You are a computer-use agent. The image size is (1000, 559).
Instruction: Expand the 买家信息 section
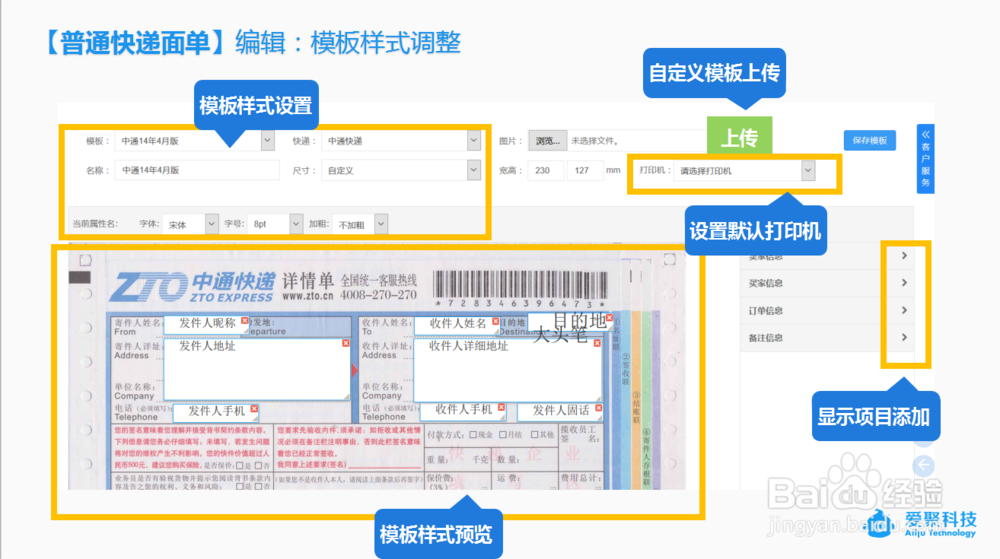(x=827, y=283)
